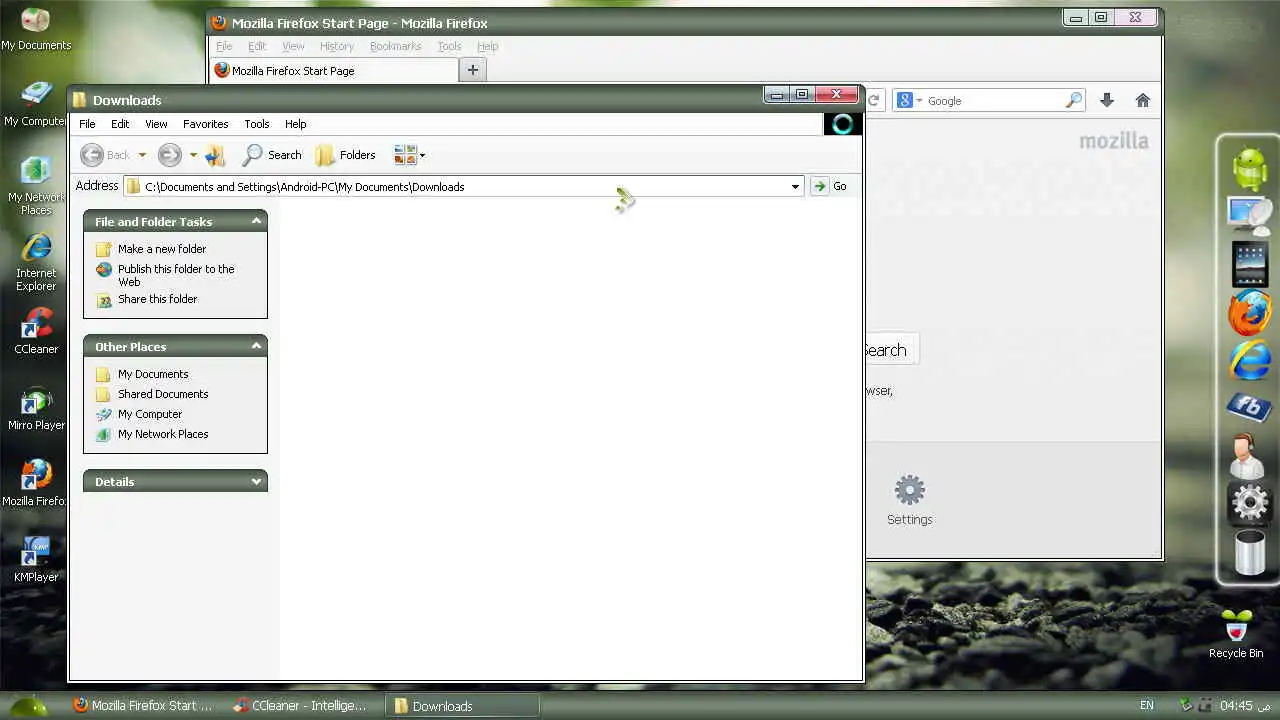Screen dimensions: 1280x720
Task: Launch Firefox from the dock
Action: click(x=1250, y=313)
